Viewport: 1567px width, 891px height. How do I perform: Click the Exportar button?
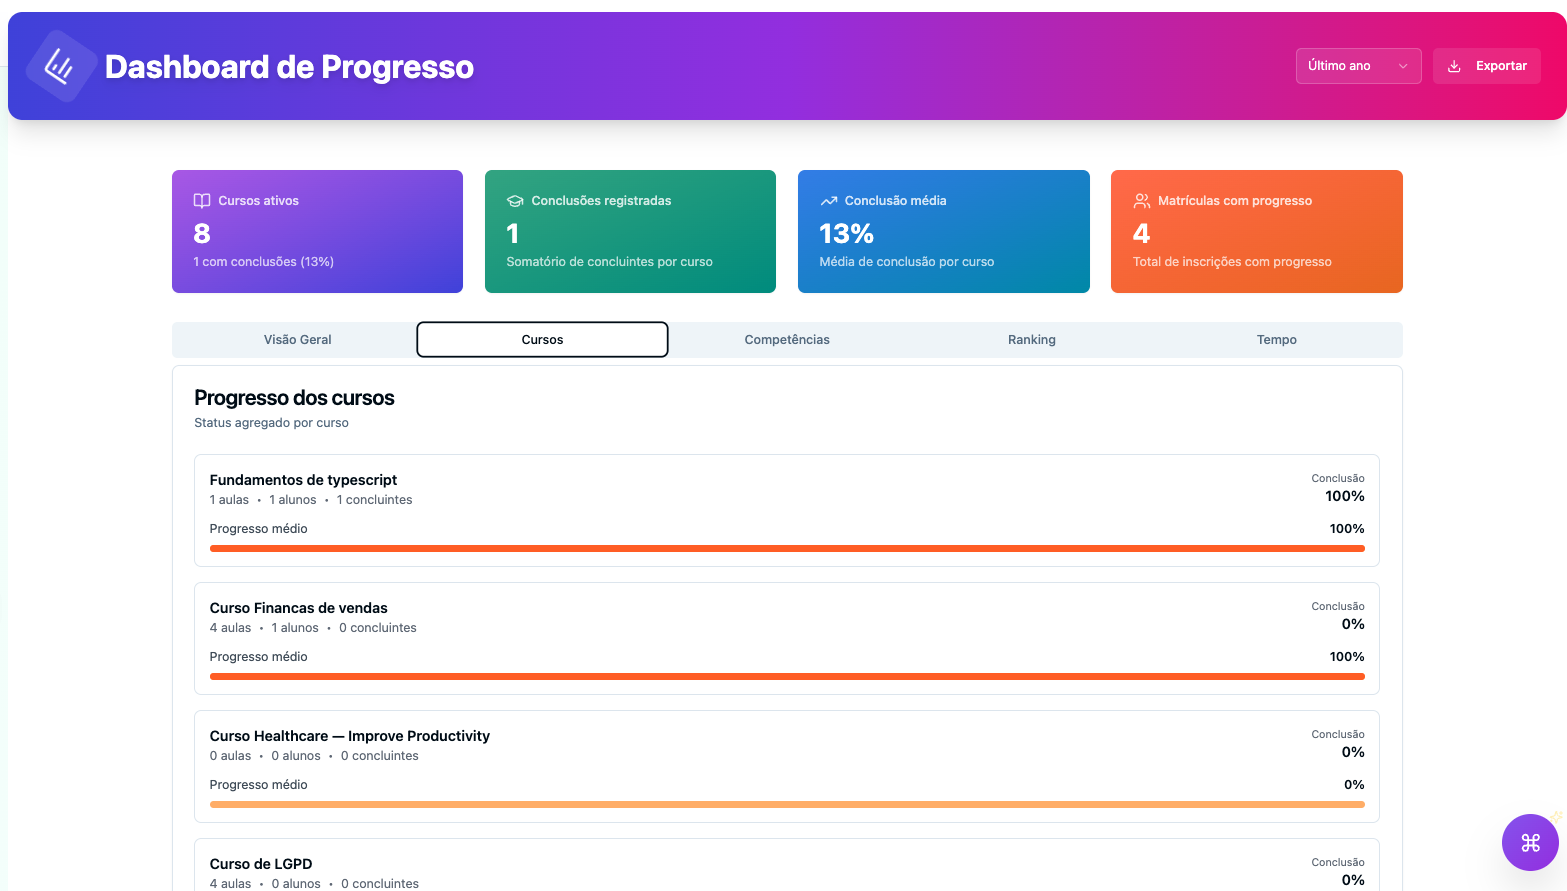[x=1487, y=65]
